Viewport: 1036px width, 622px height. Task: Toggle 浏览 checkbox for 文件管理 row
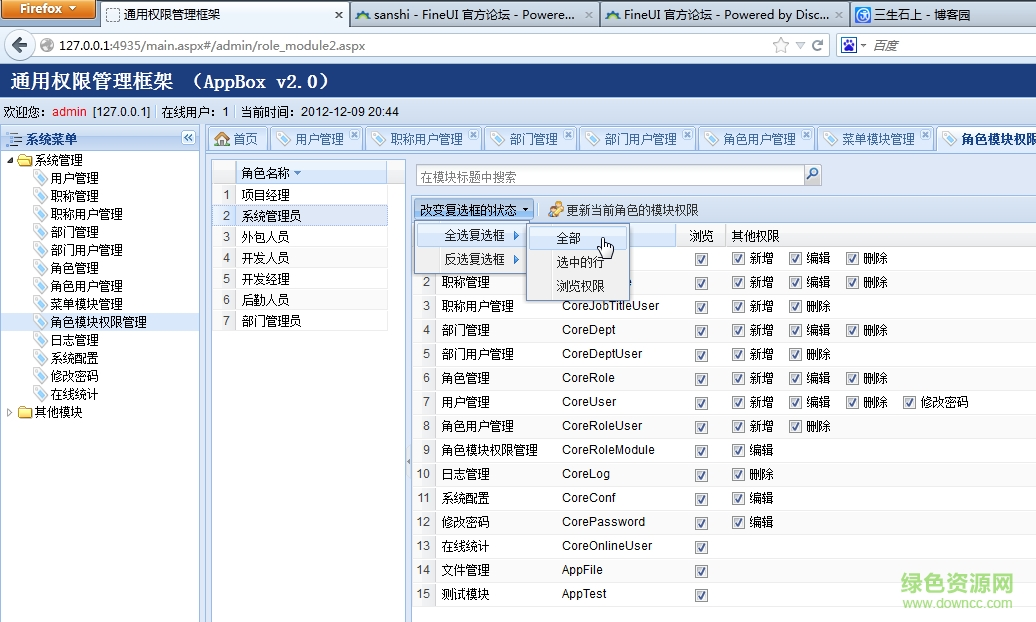click(701, 571)
